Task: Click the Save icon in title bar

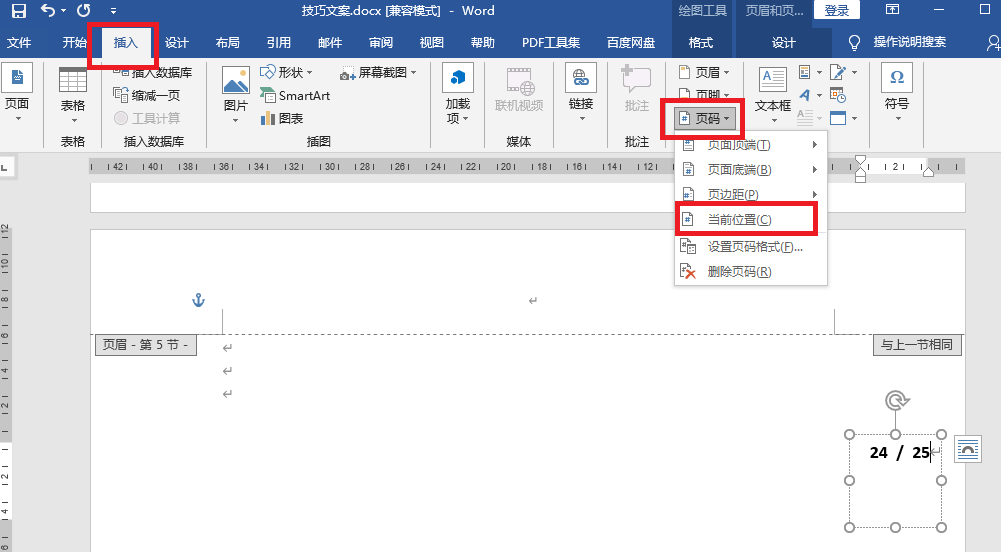Action: tap(18, 11)
